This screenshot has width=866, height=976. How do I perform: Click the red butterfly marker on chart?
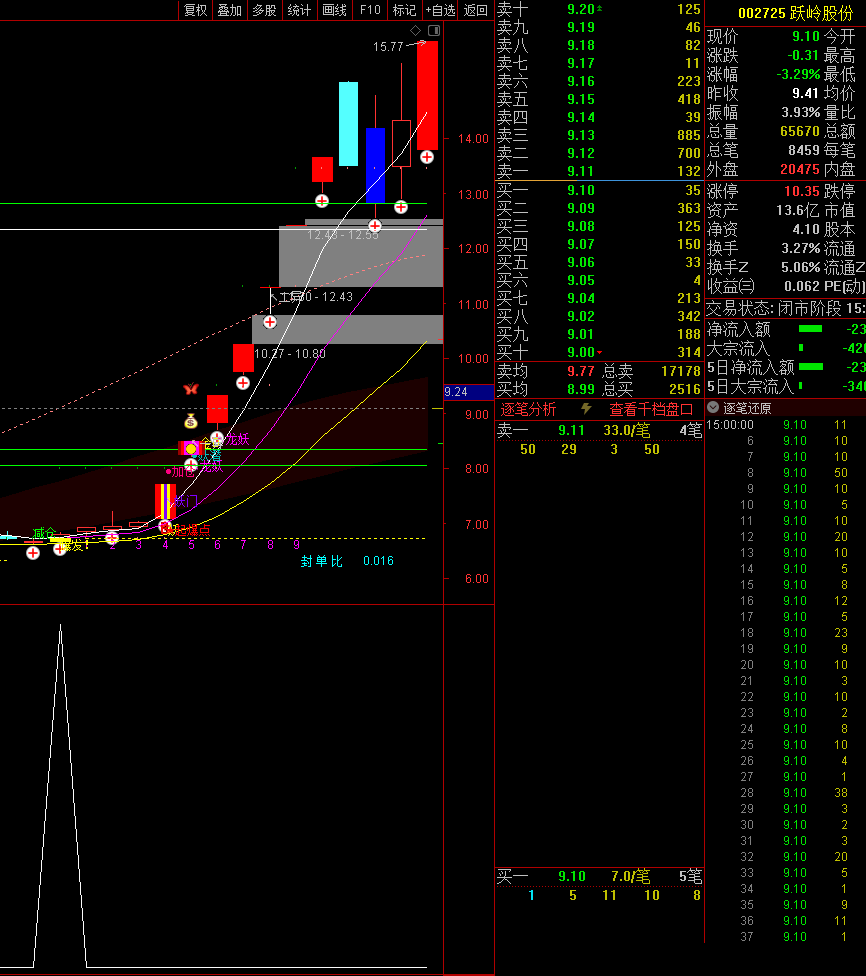point(191,389)
